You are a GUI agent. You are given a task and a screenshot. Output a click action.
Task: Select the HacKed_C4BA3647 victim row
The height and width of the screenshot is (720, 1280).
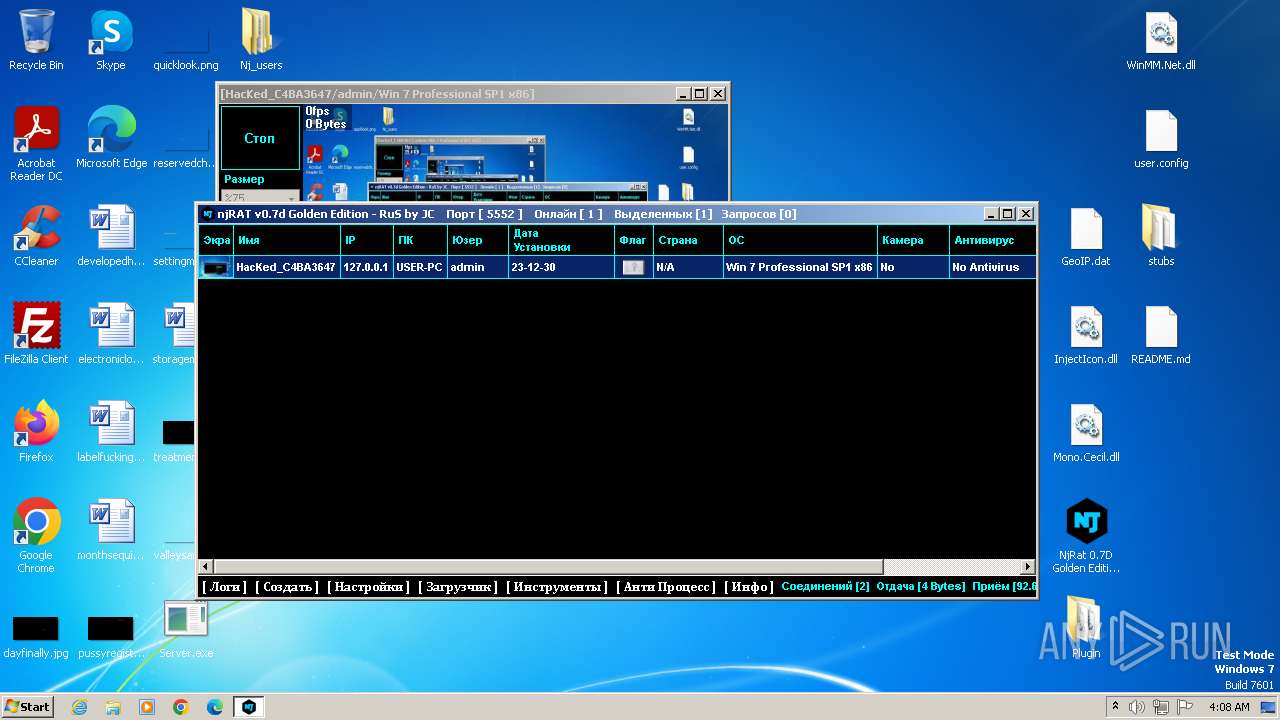(617, 267)
